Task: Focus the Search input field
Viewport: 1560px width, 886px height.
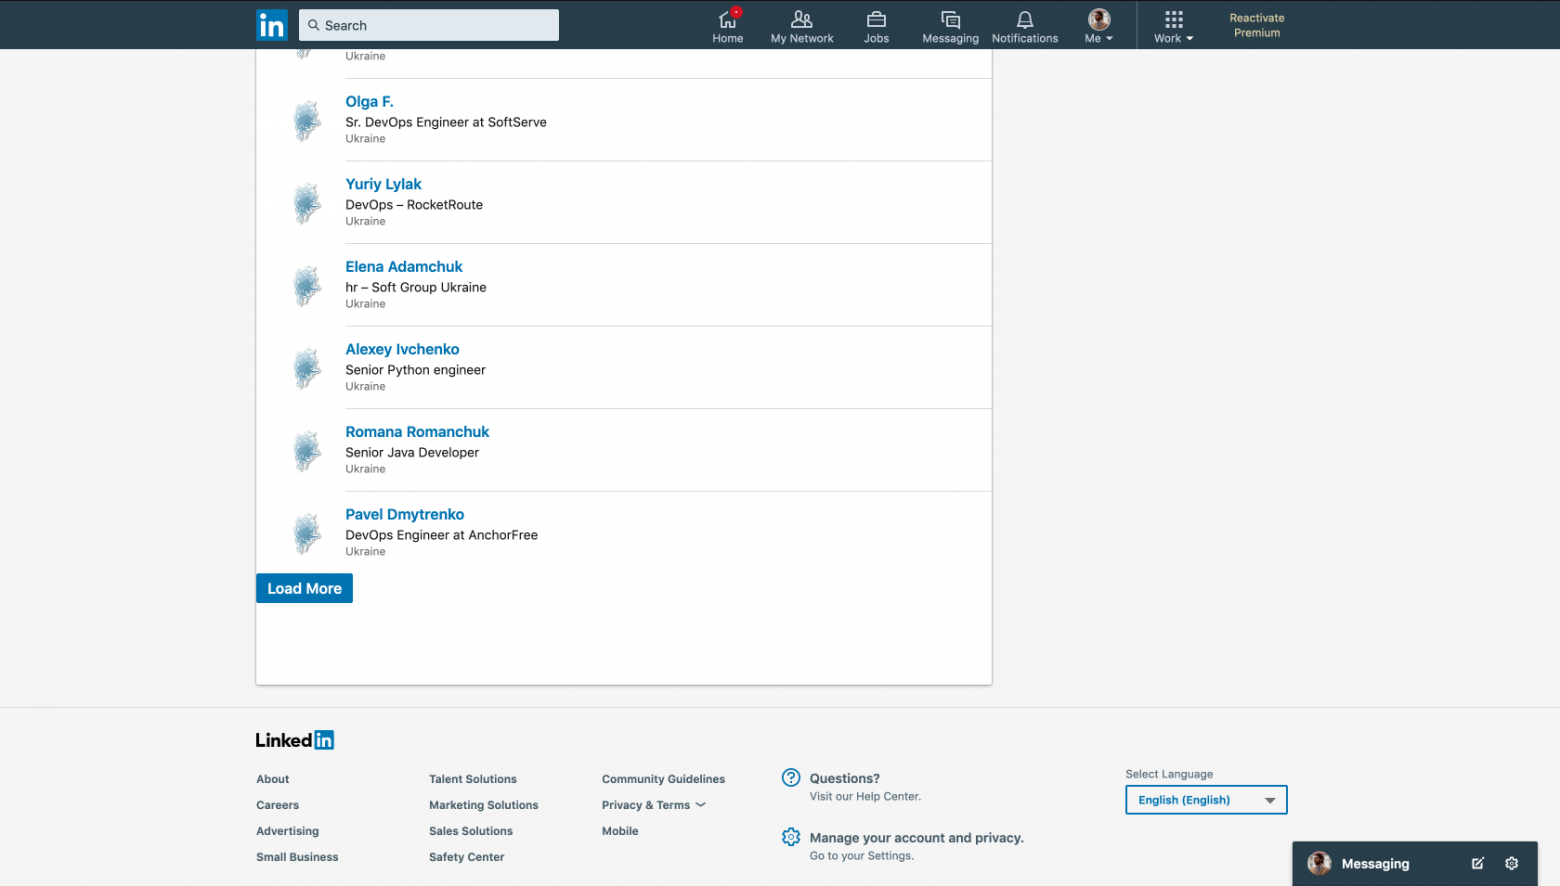Action: pos(429,25)
